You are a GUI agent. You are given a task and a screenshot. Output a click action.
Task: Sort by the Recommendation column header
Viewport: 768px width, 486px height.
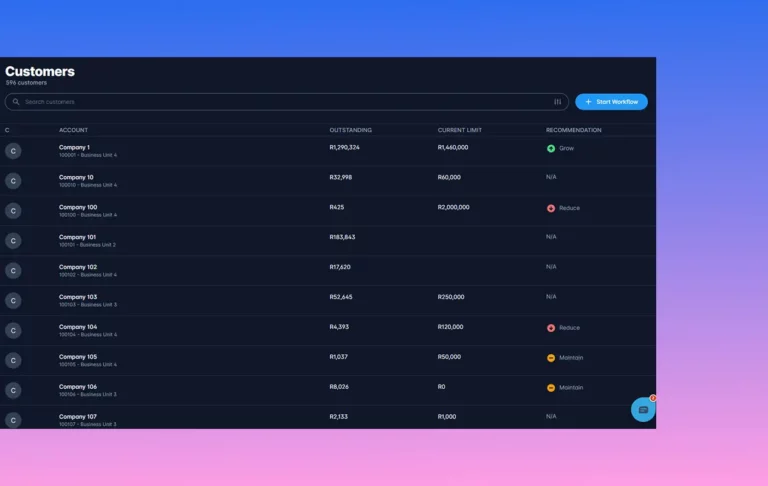click(x=573, y=130)
